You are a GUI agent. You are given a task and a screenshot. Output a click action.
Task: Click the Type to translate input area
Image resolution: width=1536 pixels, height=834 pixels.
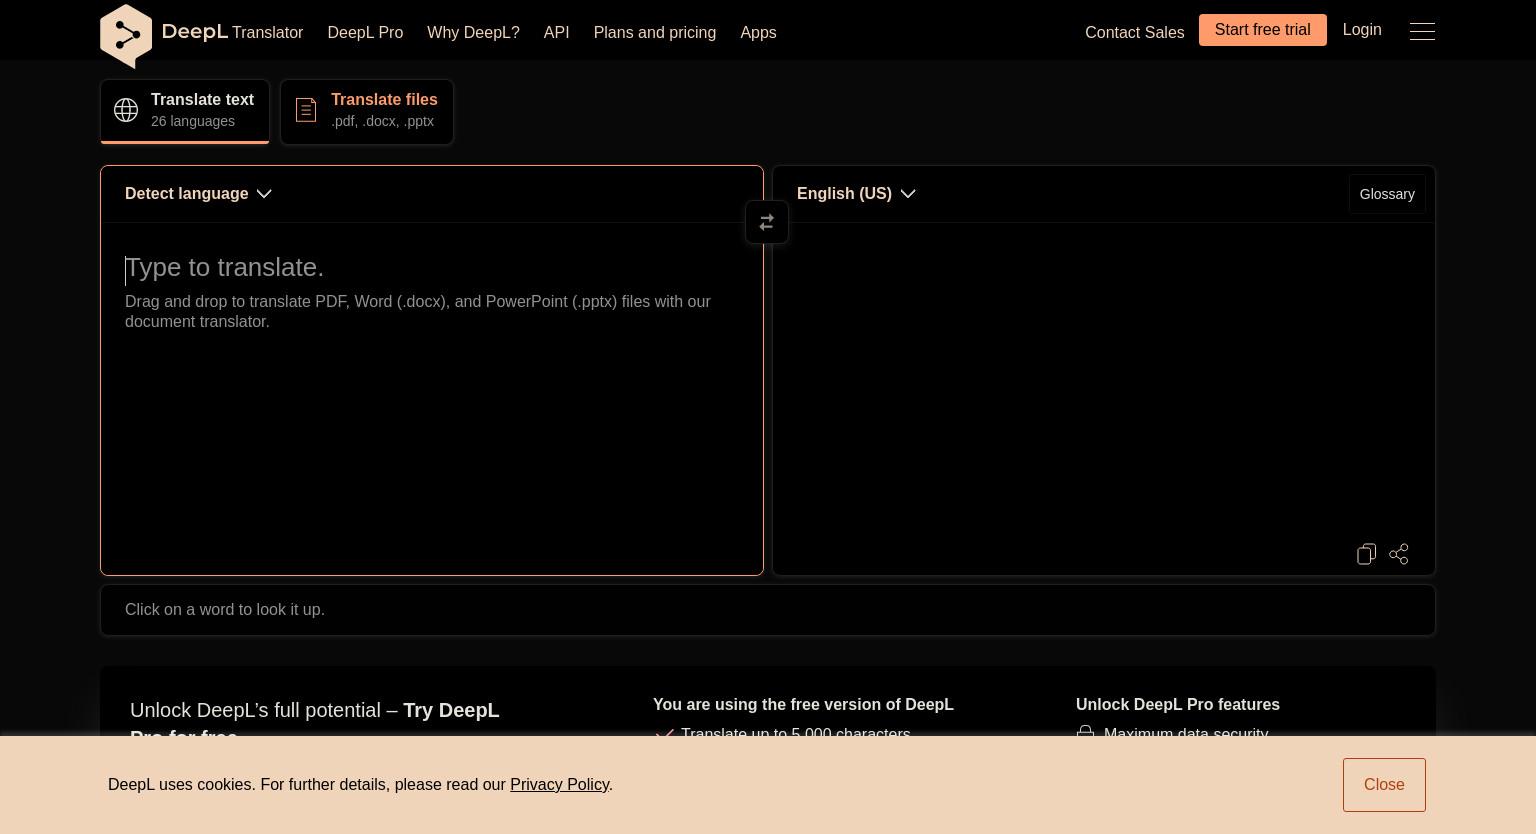pyautogui.click(x=432, y=398)
